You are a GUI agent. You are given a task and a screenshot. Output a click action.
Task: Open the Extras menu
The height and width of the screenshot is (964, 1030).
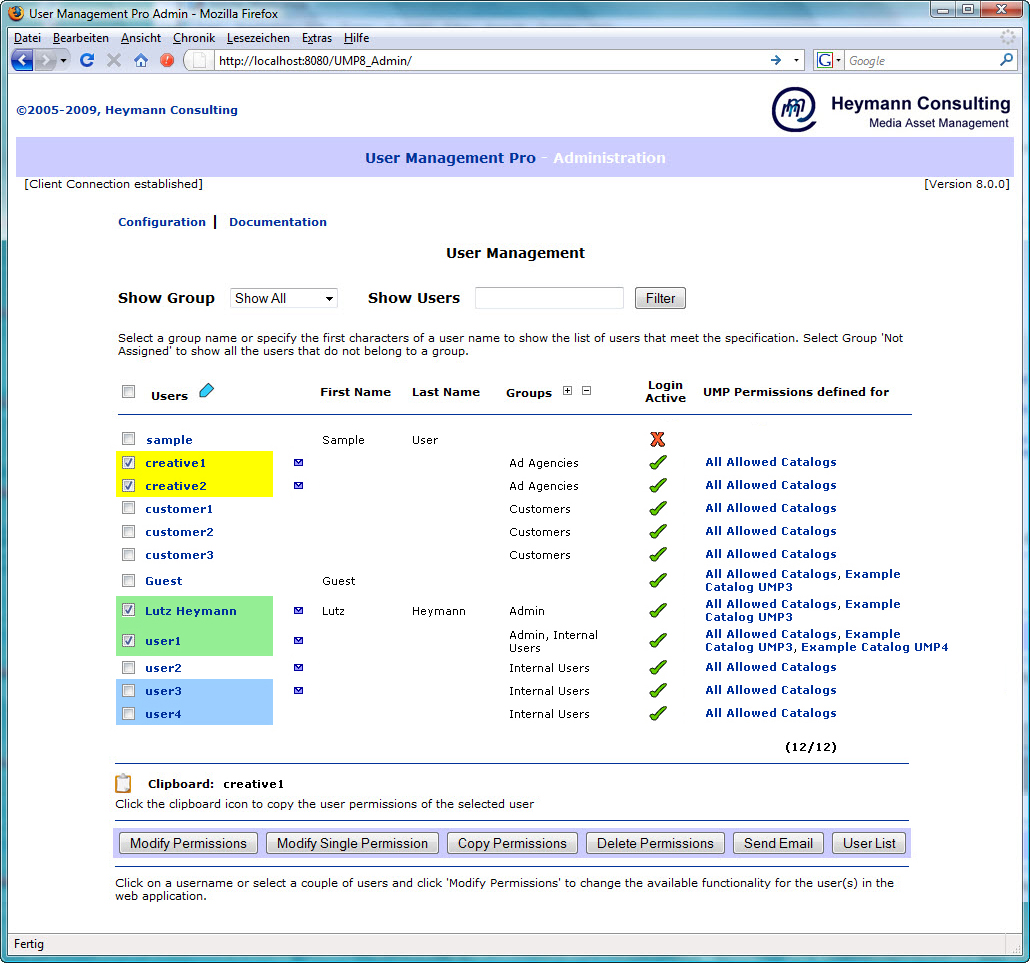[317, 38]
